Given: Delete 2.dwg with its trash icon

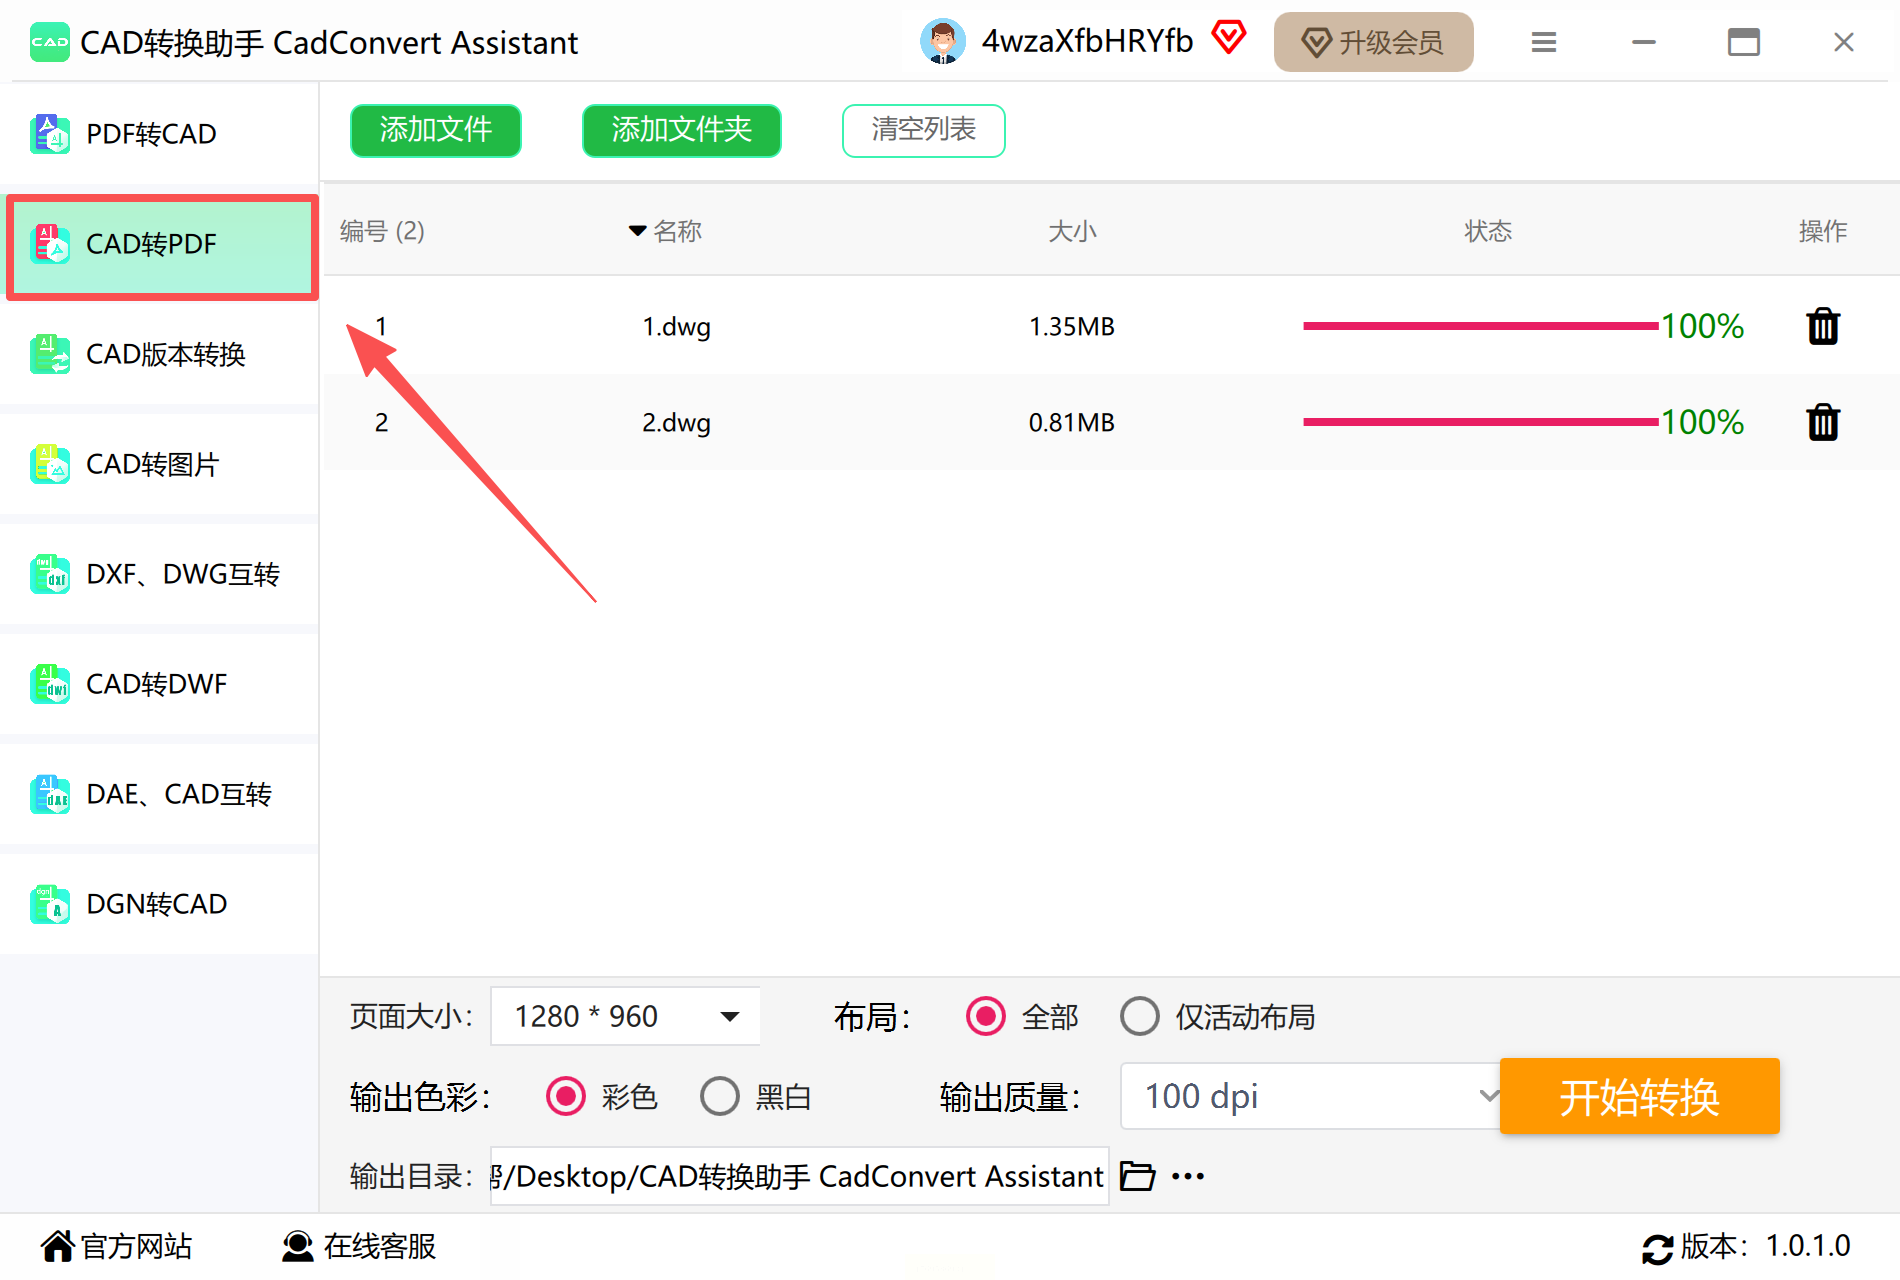Looking at the screenshot, I should tap(1823, 422).
